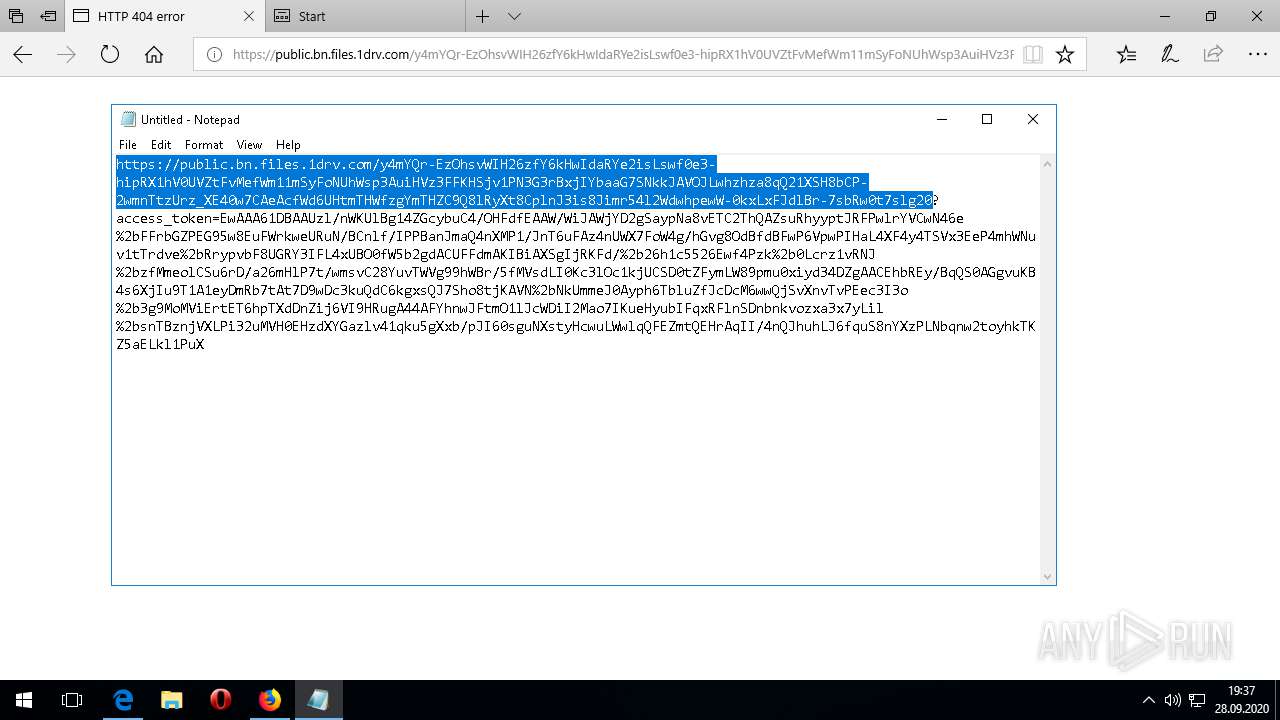Open the network status tray icon
1280x720 pixels.
coord(1197,700)
